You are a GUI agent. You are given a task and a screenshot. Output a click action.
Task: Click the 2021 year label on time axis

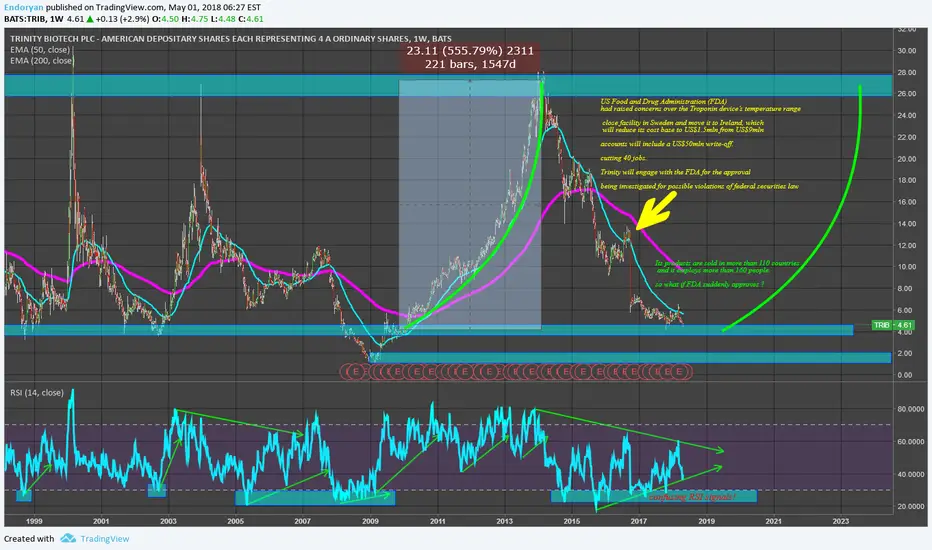point(773,521)
